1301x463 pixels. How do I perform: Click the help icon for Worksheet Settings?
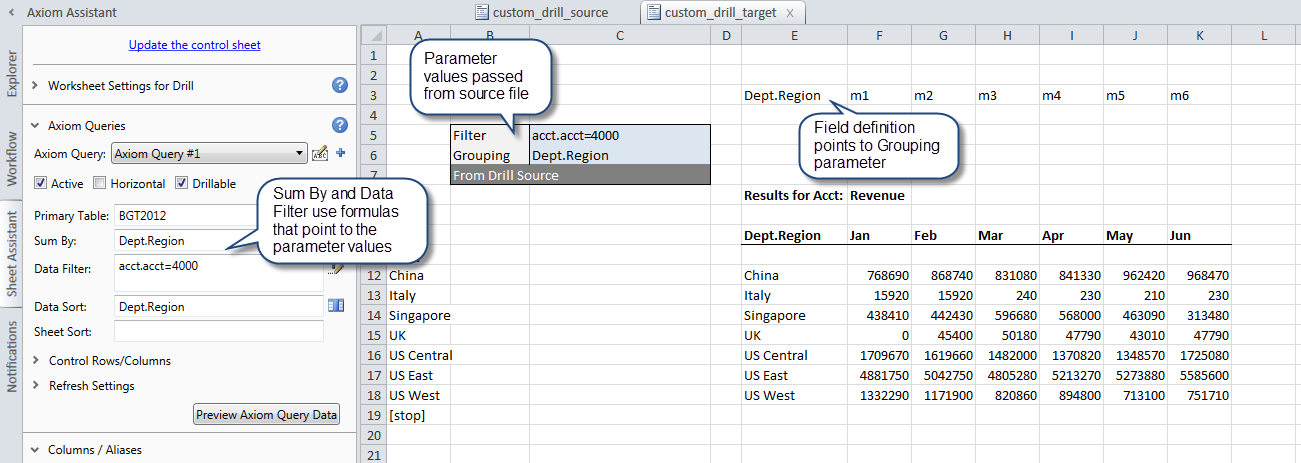tap(340, 86)
